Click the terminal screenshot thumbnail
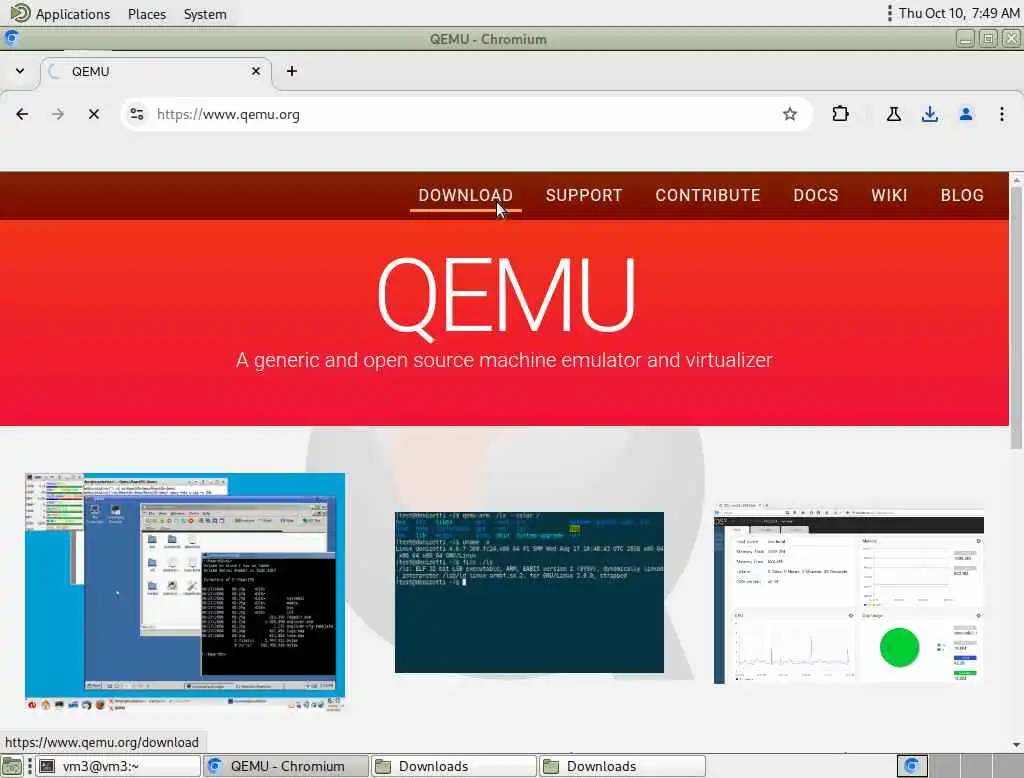1024x778 pixels. click(529, 592)
